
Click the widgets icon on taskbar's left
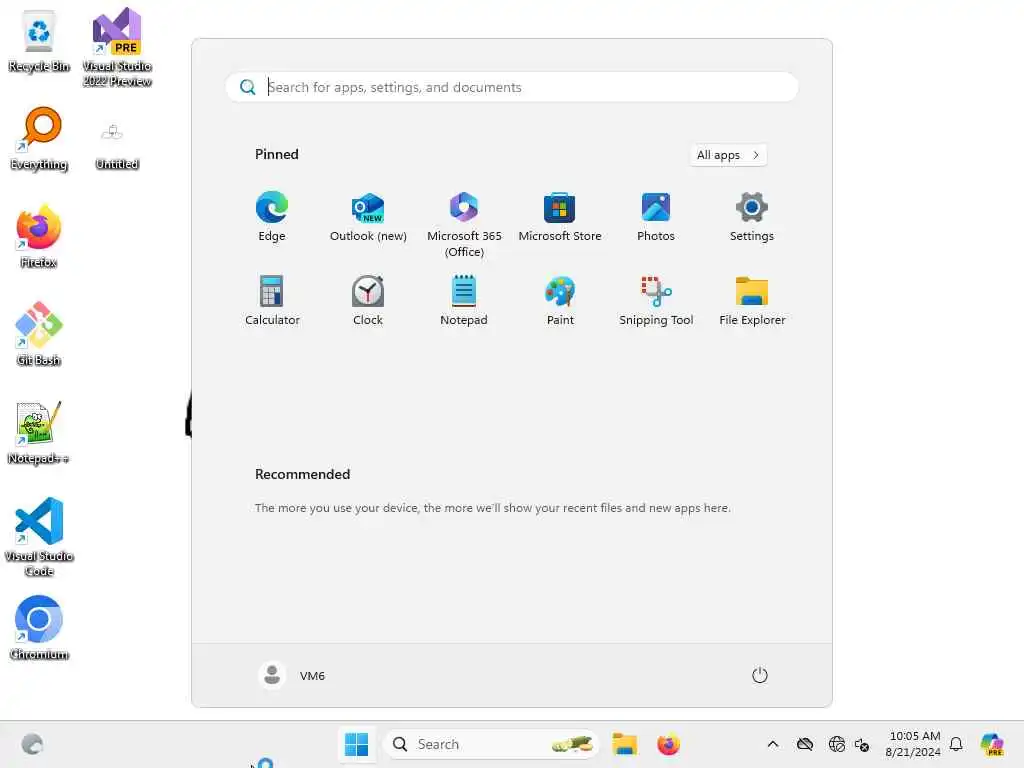(32, 744)
